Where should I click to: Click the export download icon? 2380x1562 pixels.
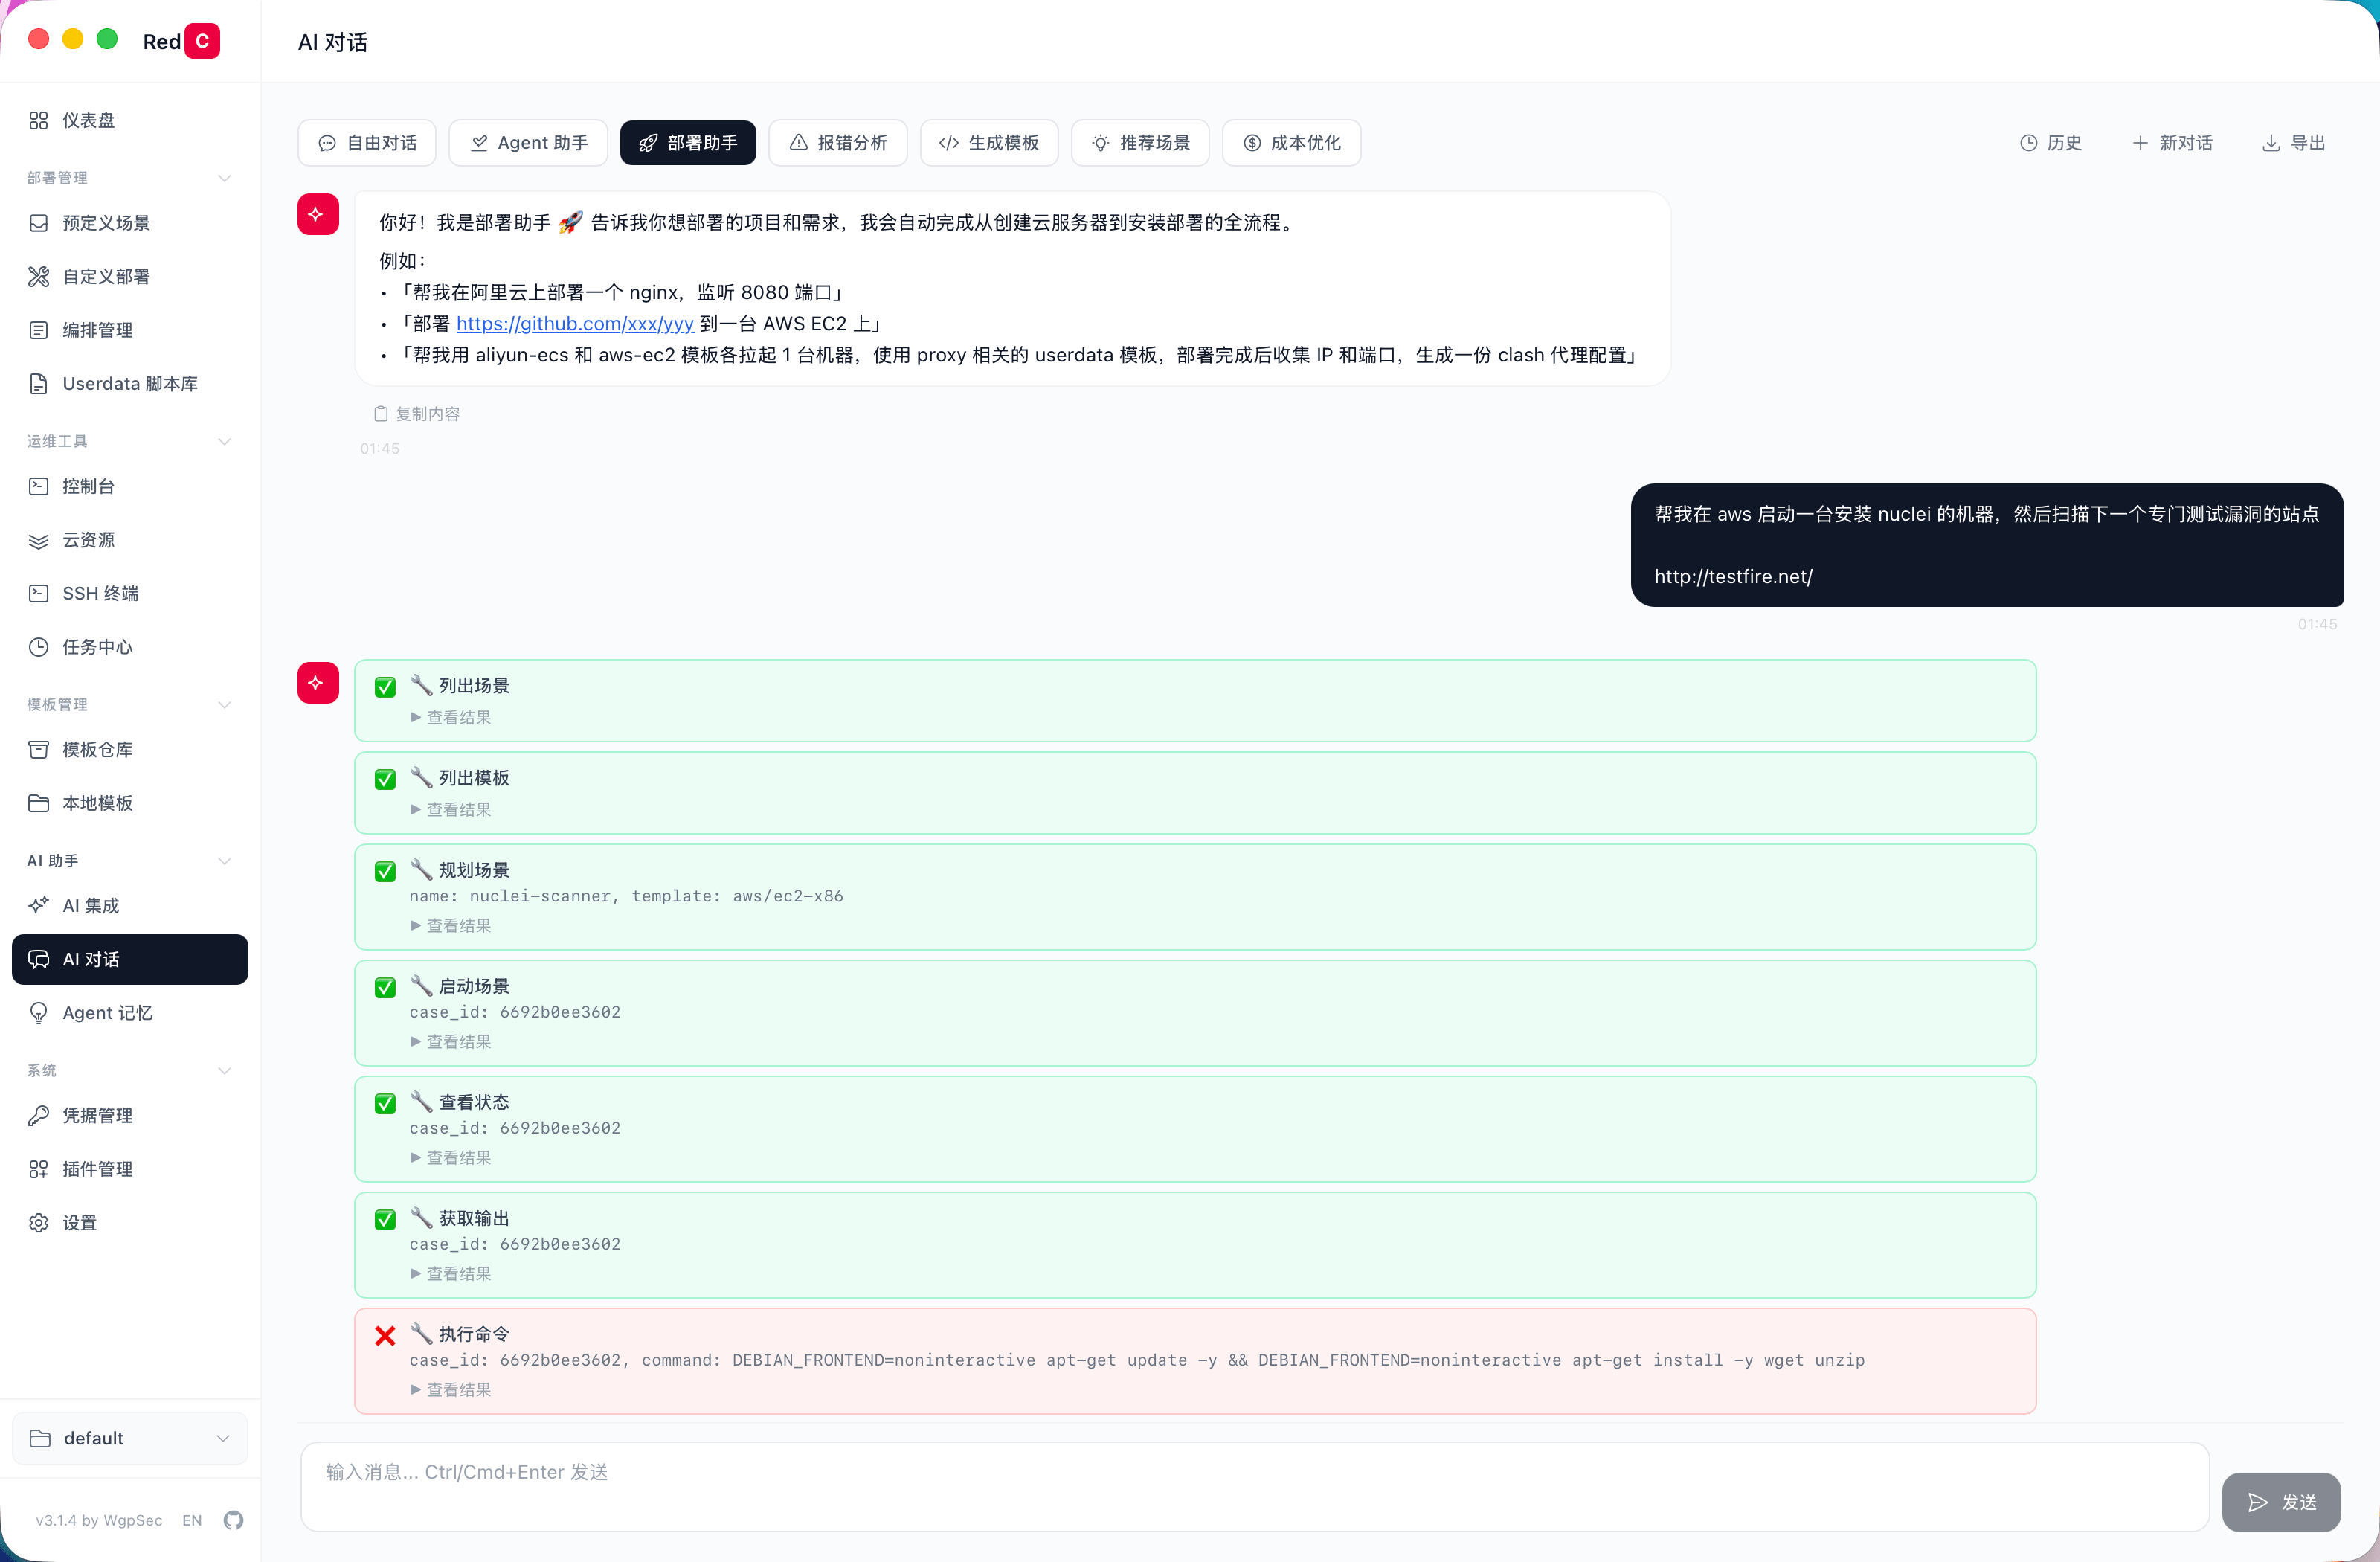pyautogui.click(x=2270, y=143)
